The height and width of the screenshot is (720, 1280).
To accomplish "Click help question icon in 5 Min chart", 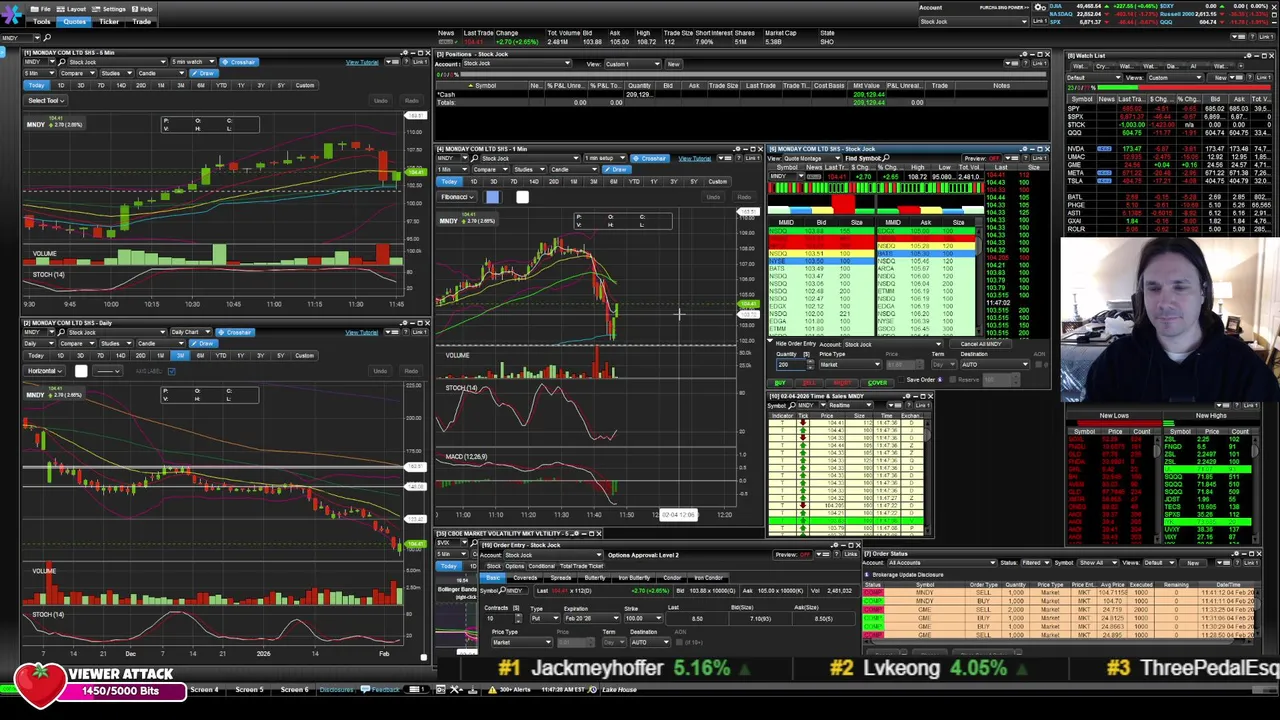I will coord(406,62).
